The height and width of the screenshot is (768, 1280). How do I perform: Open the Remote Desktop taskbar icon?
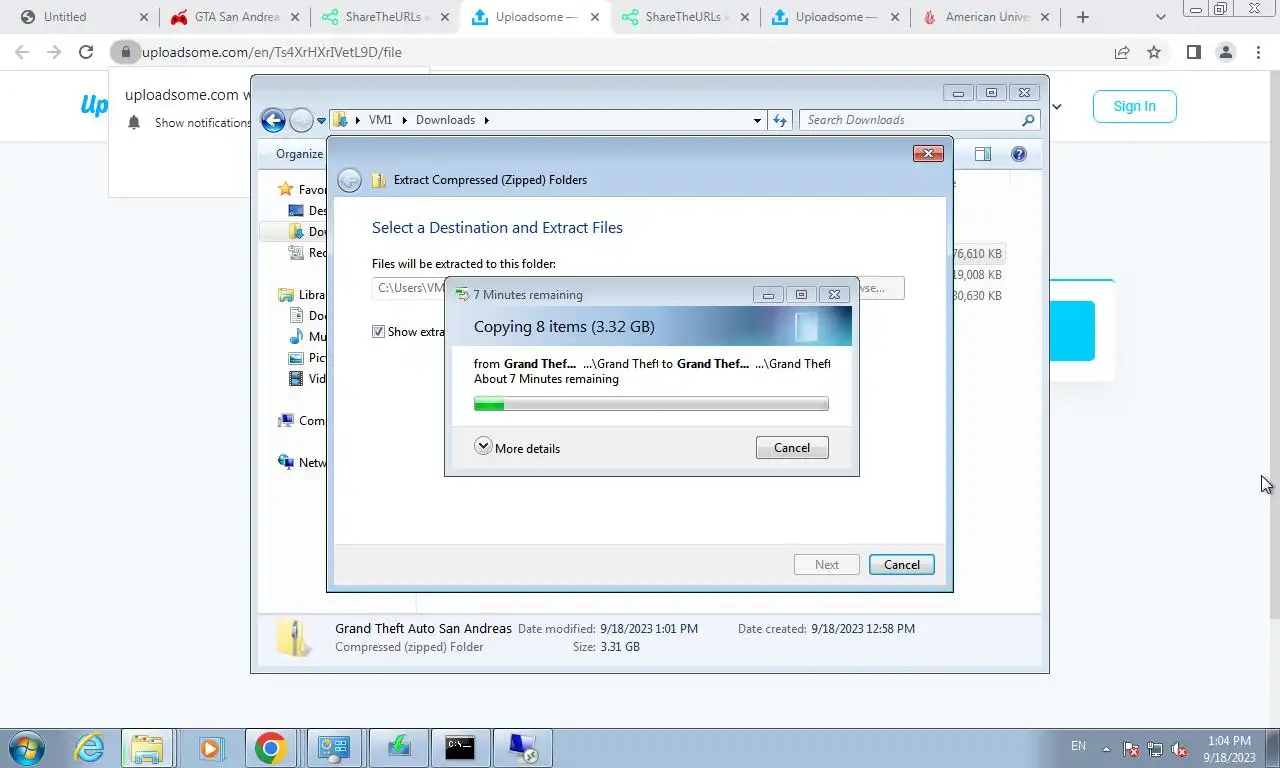click(x=522, y=748)
